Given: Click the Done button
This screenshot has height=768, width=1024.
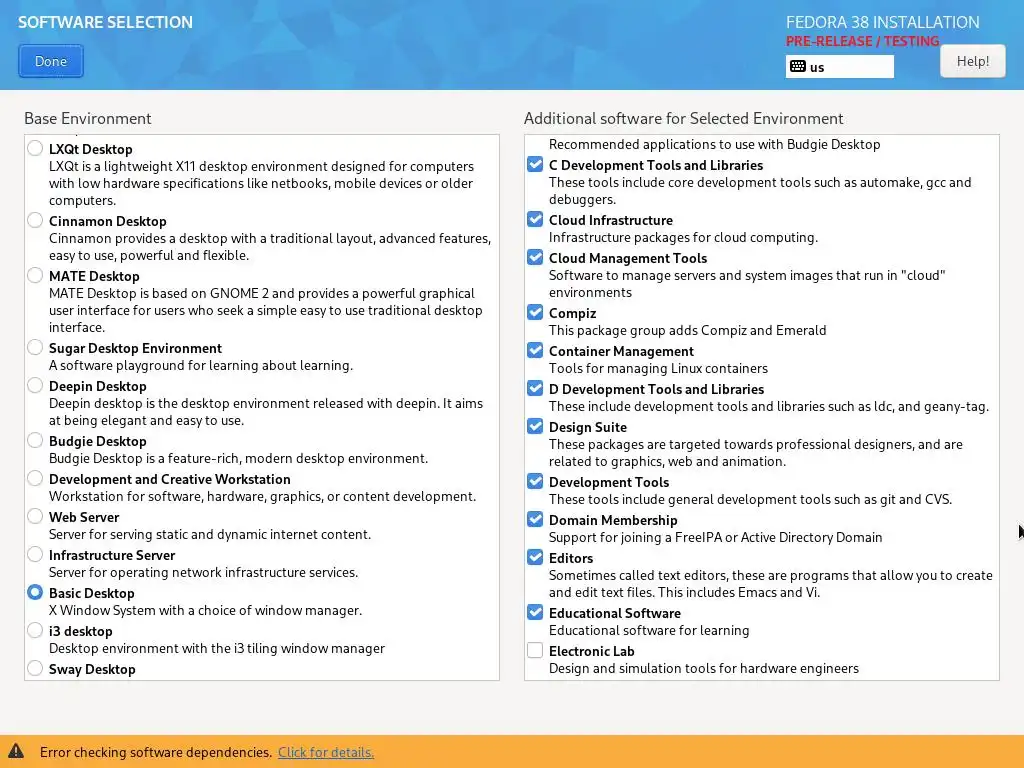Looking at the screenshot, I should pos(51,61).
